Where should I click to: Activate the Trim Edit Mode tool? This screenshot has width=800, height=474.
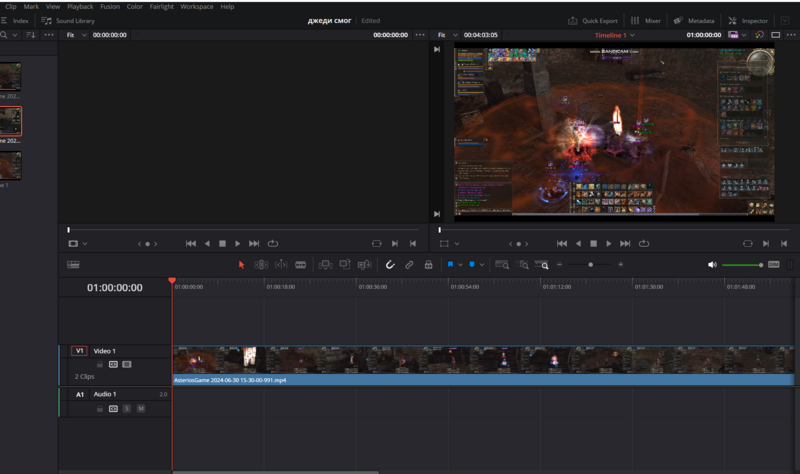pos(261,265)
